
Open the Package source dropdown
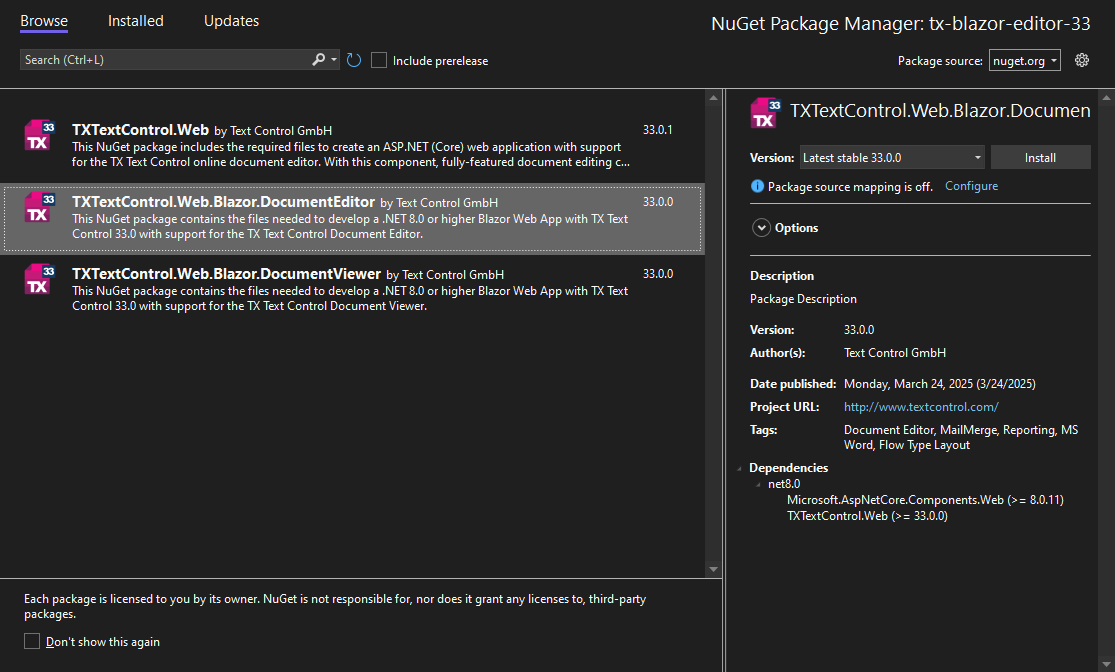pyautogui.click(x=1024, y=61)
